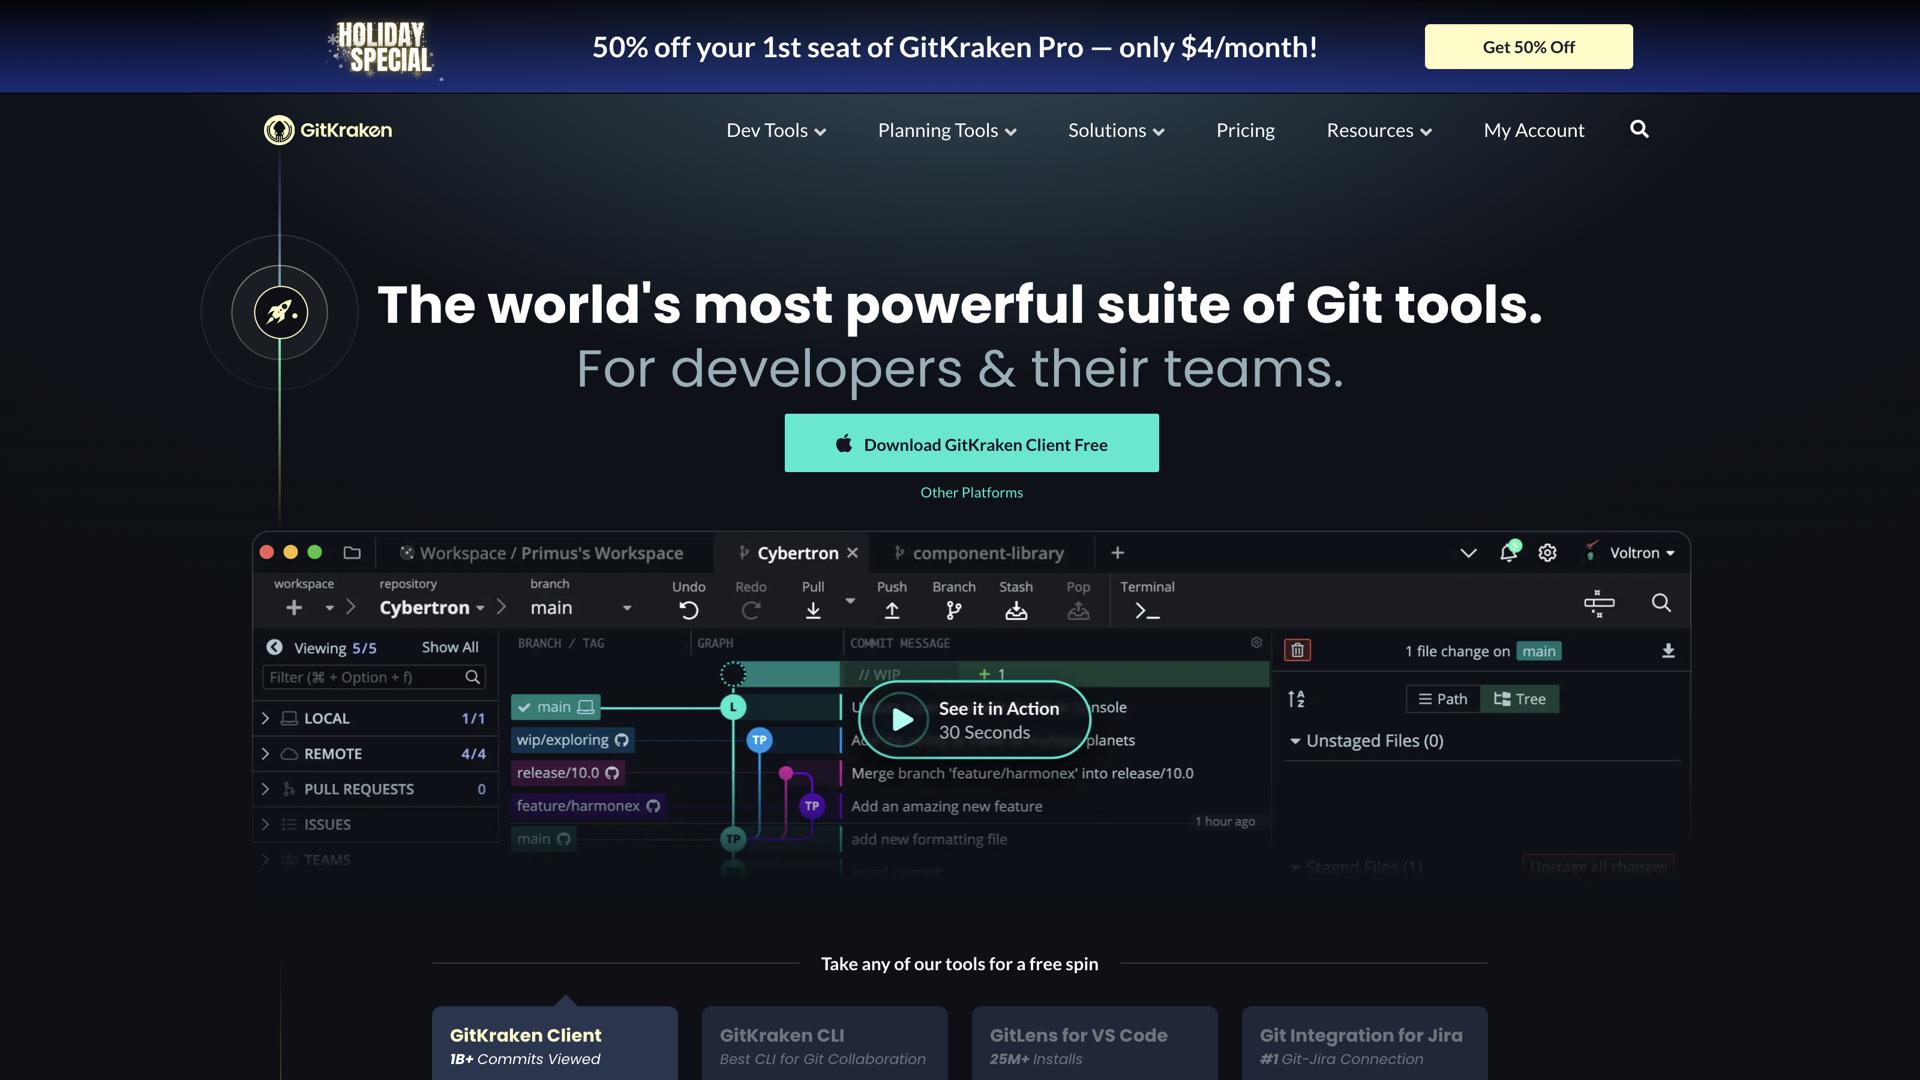This screenshot has height=1080, width=1920.
Task: Open the notifications bell icon
Action: tap(1509, 552)
